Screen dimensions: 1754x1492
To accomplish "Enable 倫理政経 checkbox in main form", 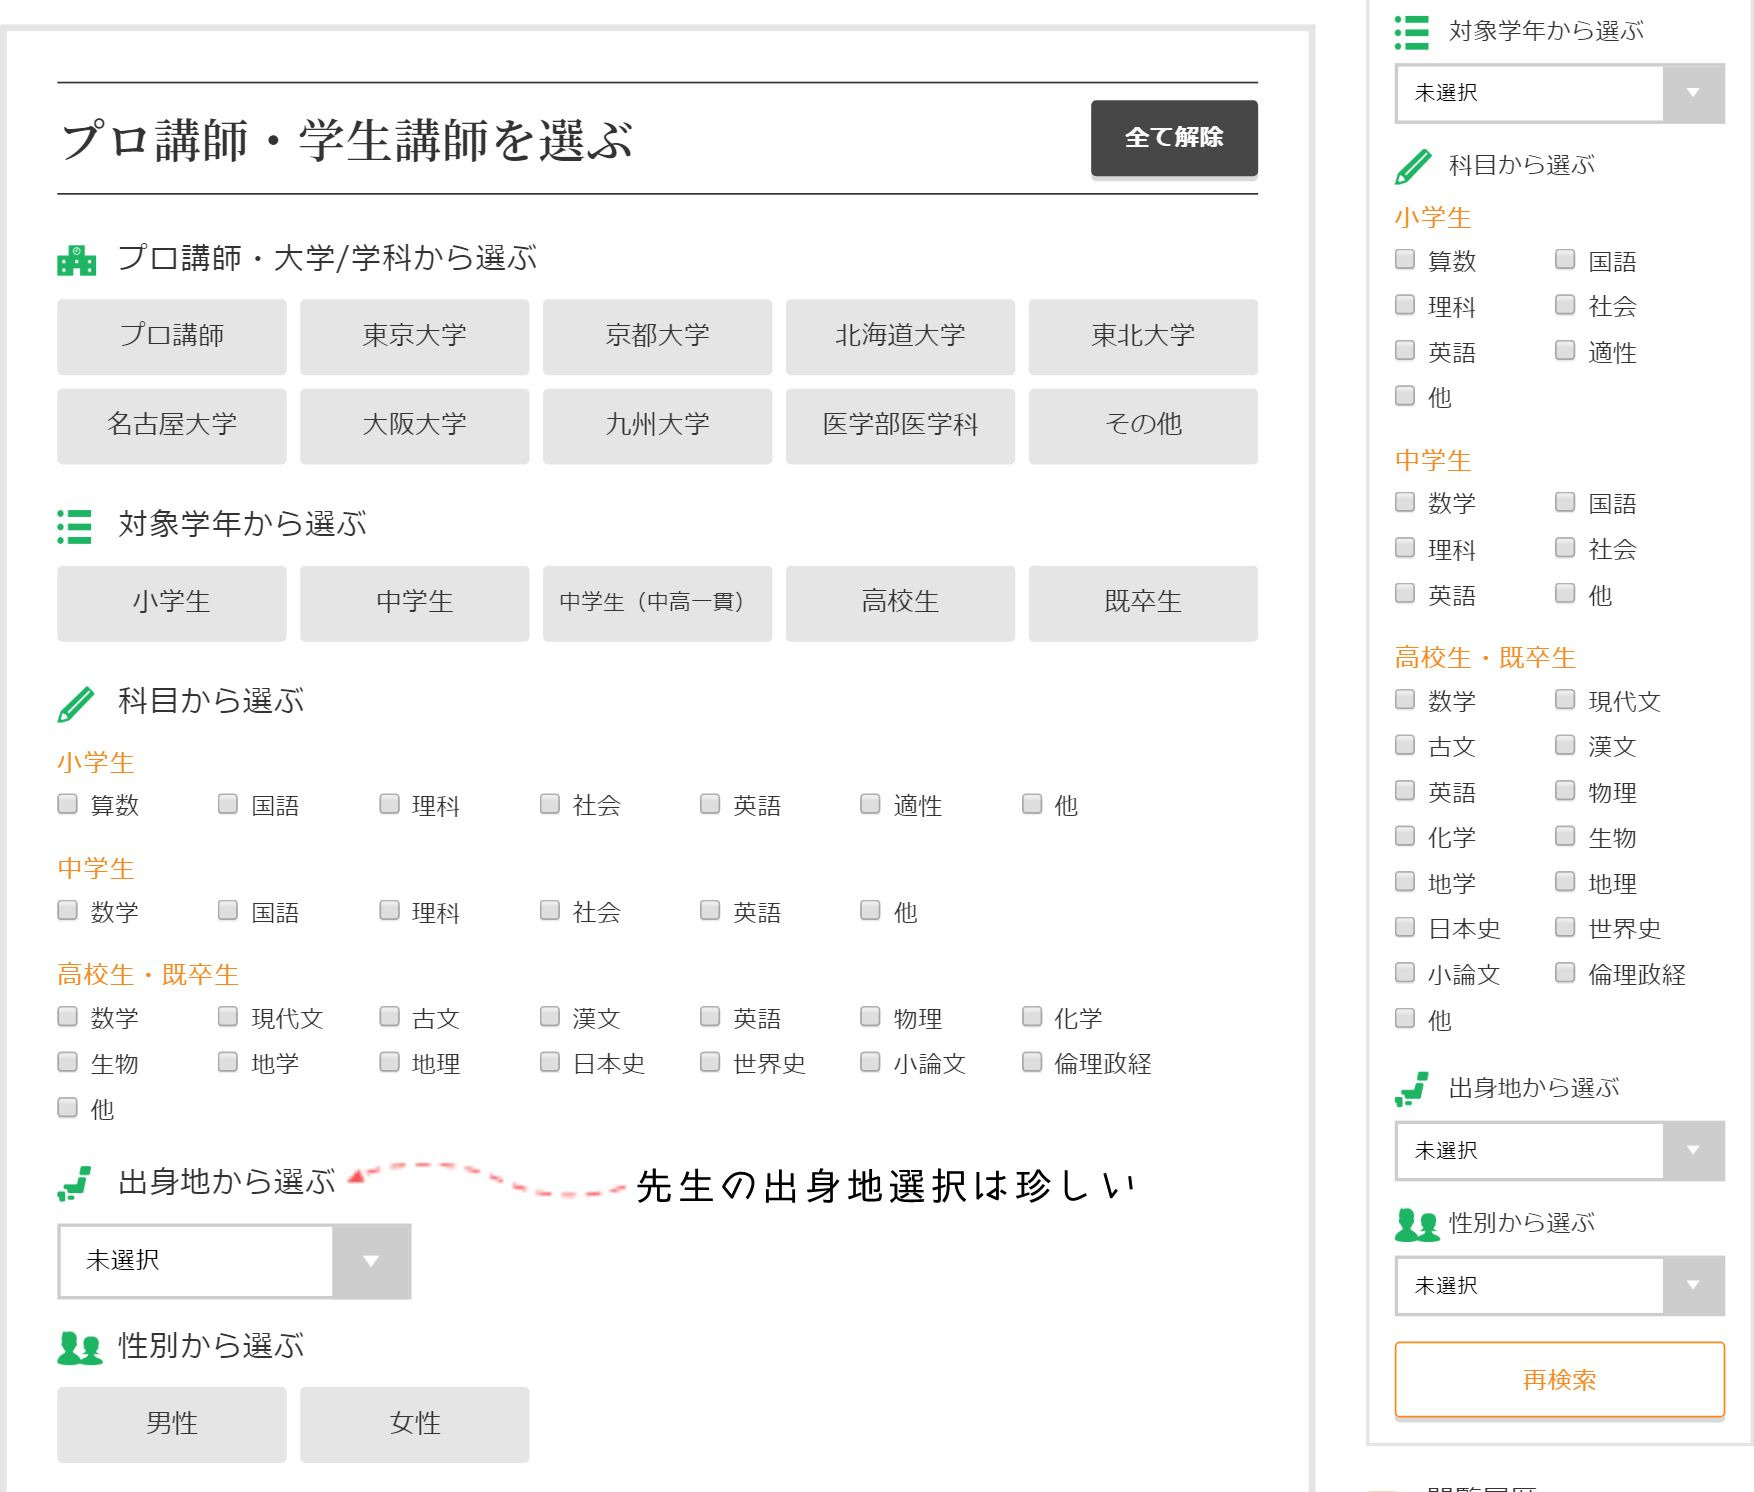I will 1032,1062.
